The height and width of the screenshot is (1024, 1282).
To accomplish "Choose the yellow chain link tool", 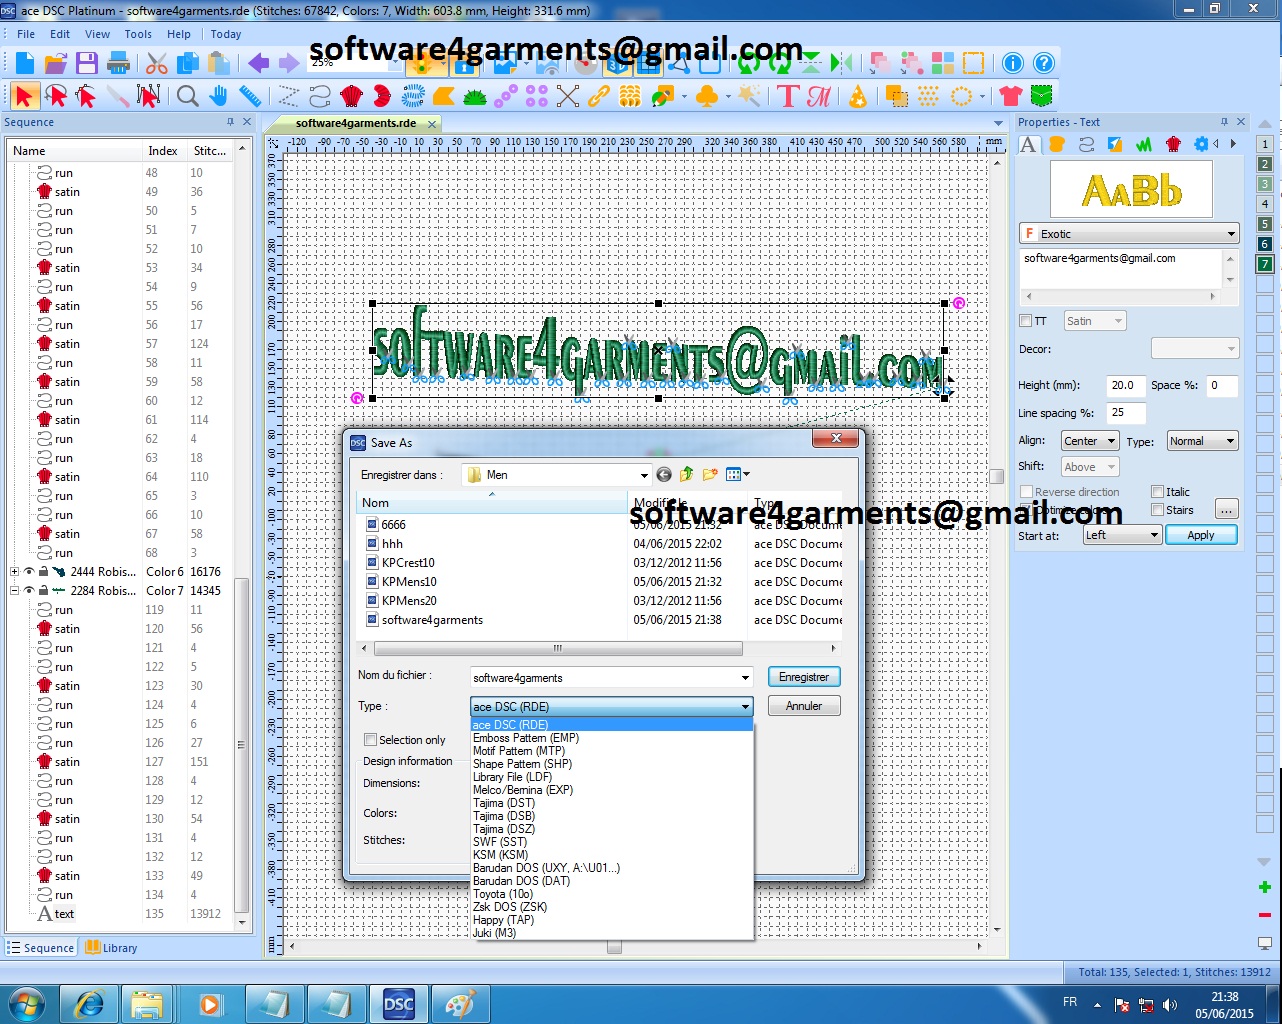I will [x=599, y=96].
